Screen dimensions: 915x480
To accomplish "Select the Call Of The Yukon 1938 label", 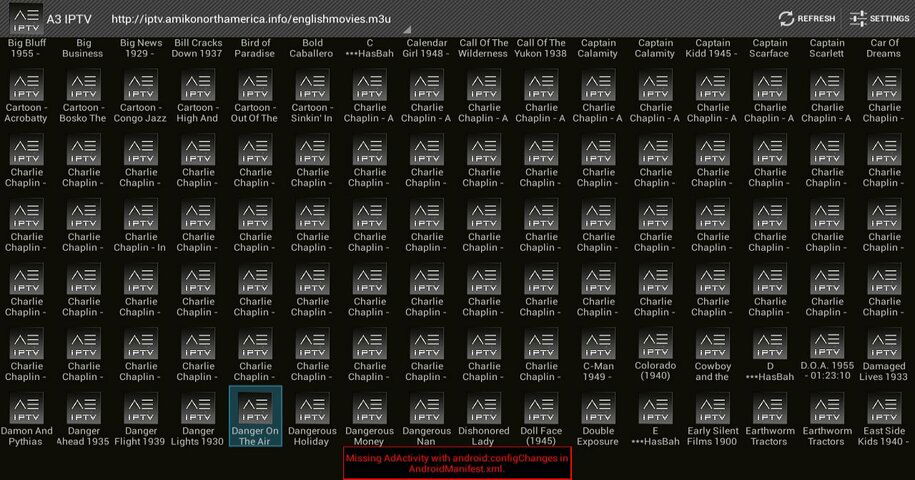I will coord(540,48).
